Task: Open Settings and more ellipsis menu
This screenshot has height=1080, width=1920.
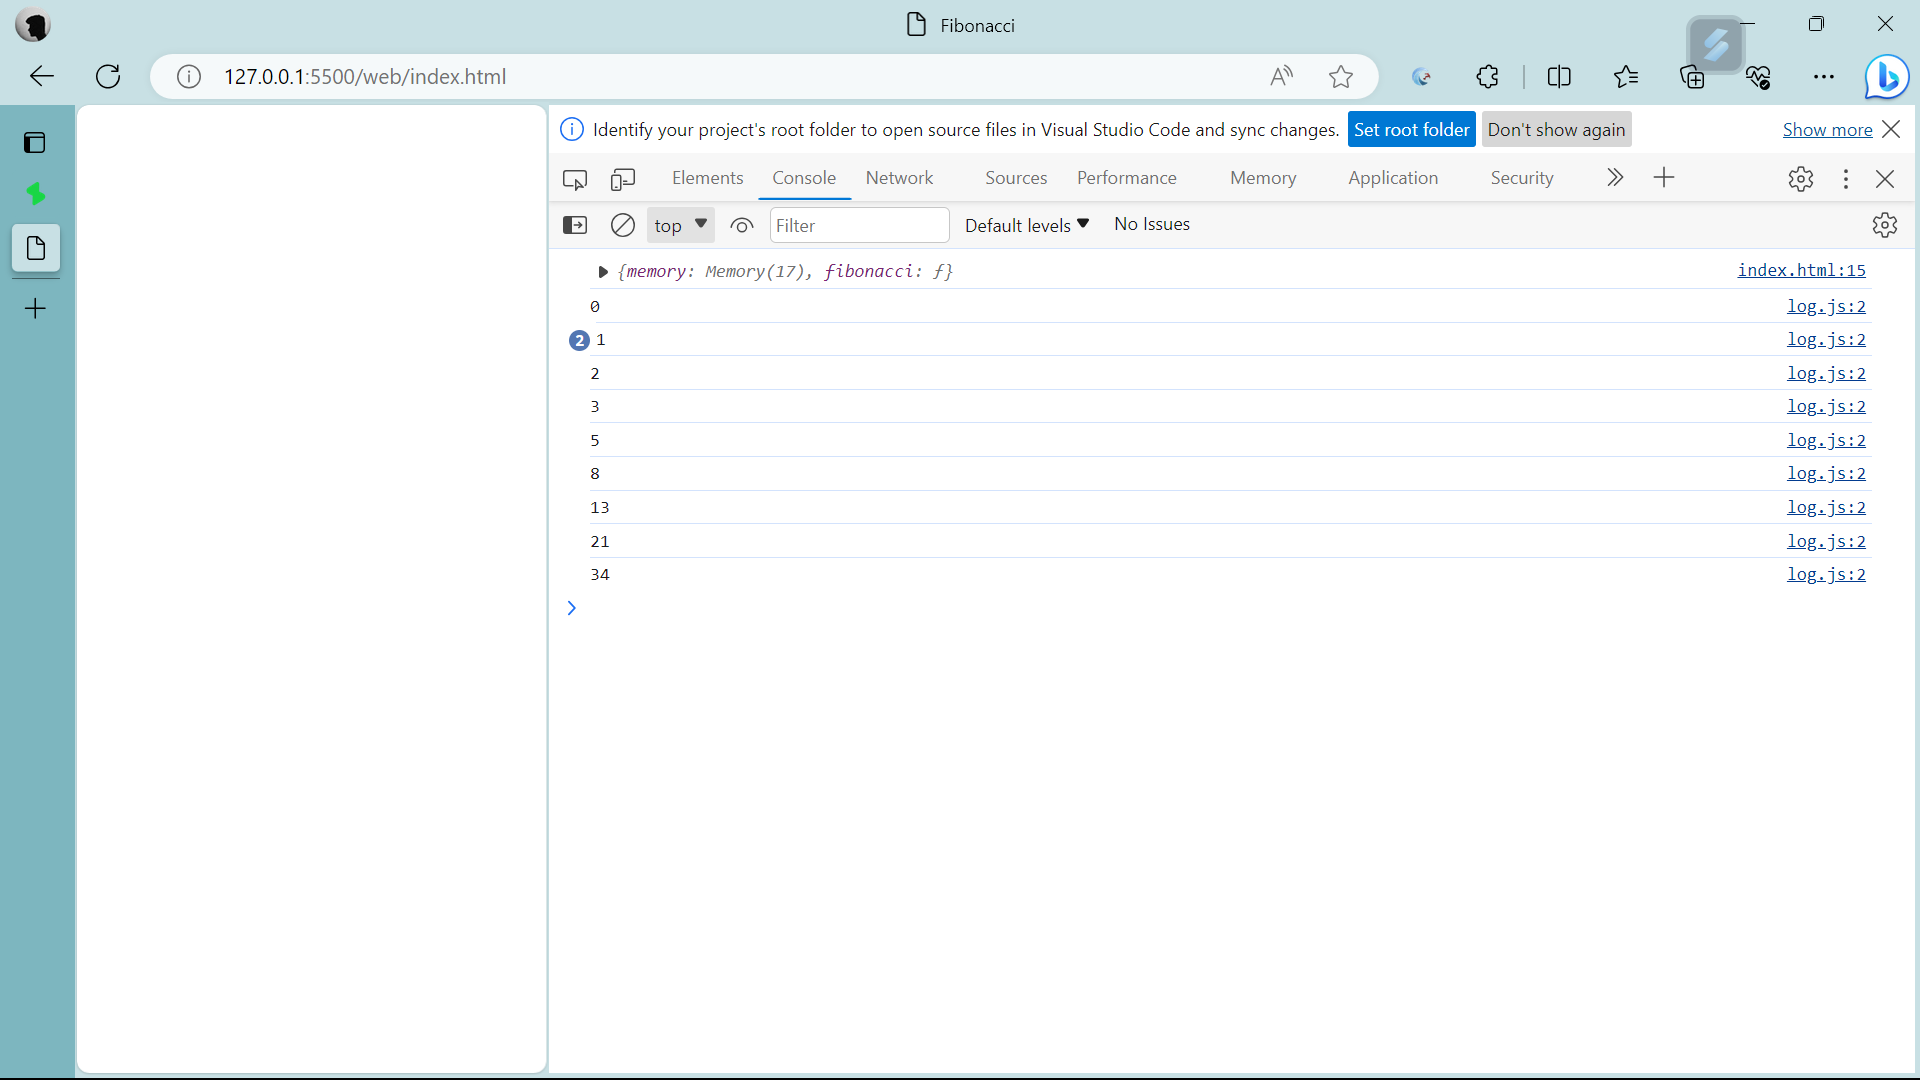Action: point(1824,76)
